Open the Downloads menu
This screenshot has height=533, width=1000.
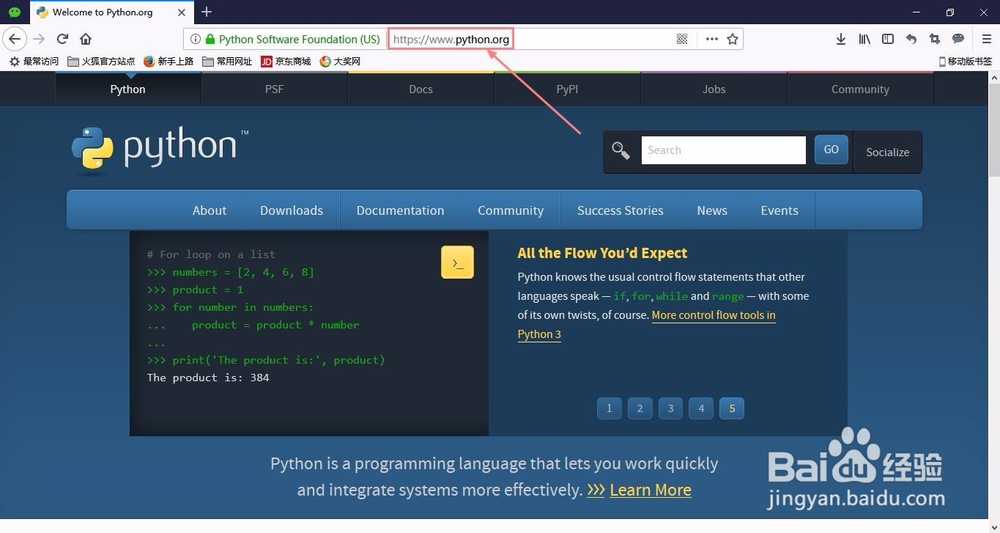(291, 210)
